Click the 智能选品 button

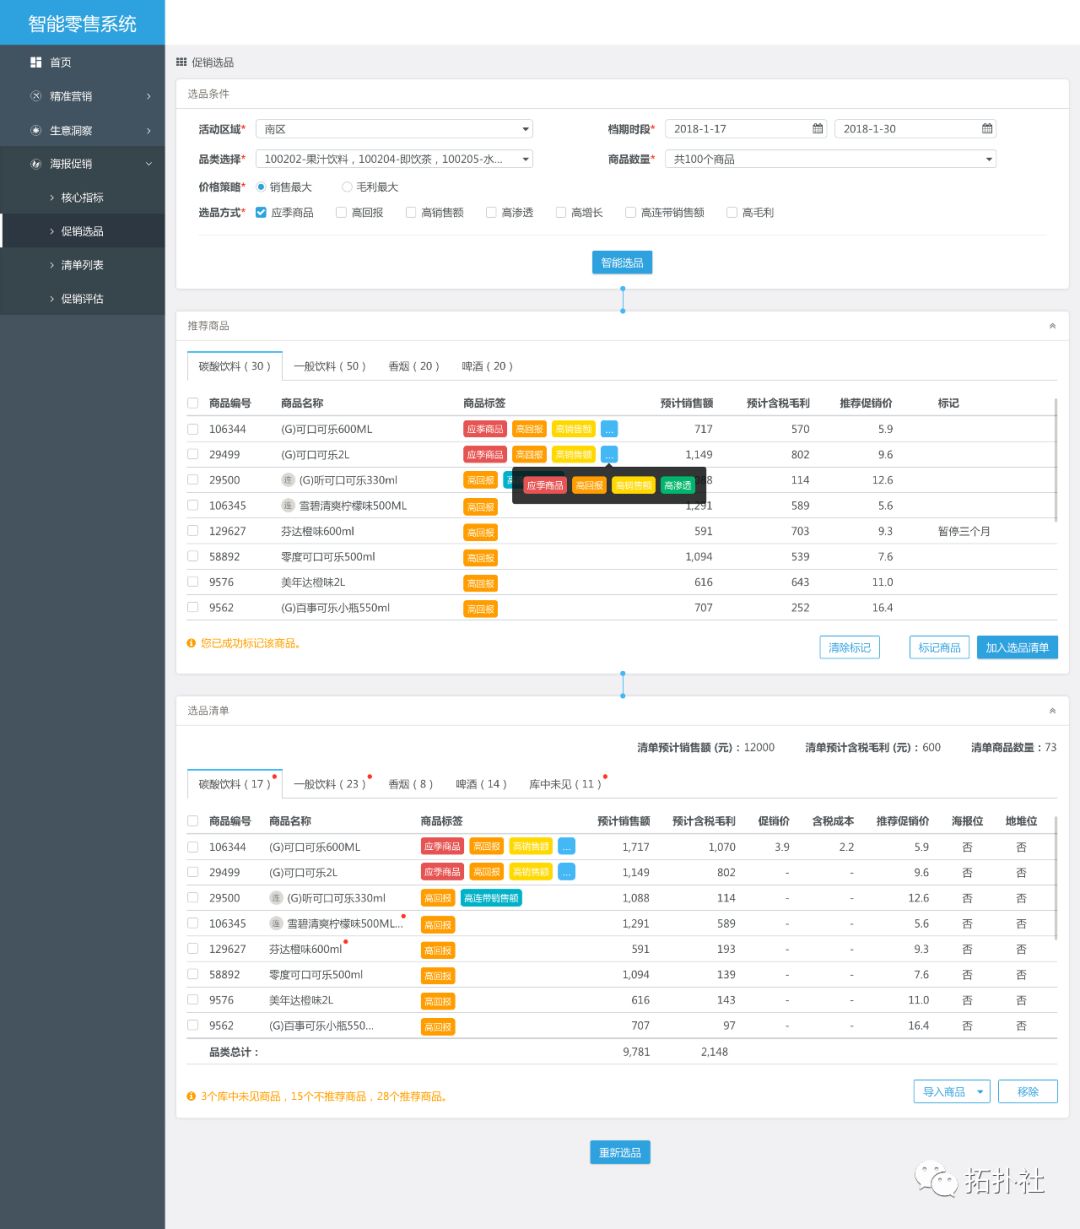(622, 263)
